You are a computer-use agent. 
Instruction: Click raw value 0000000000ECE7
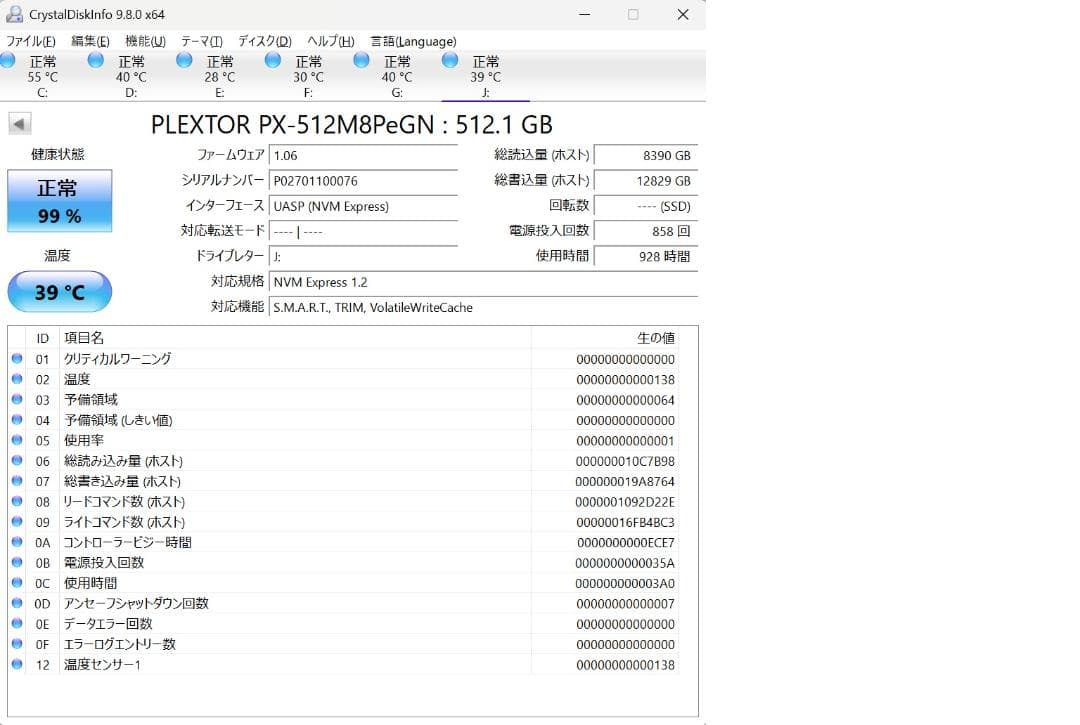coord(625,543)
